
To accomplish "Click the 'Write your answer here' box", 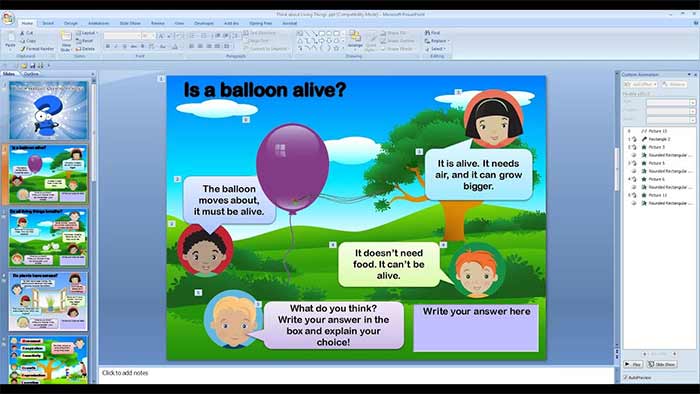I will (x=476, y=328).
